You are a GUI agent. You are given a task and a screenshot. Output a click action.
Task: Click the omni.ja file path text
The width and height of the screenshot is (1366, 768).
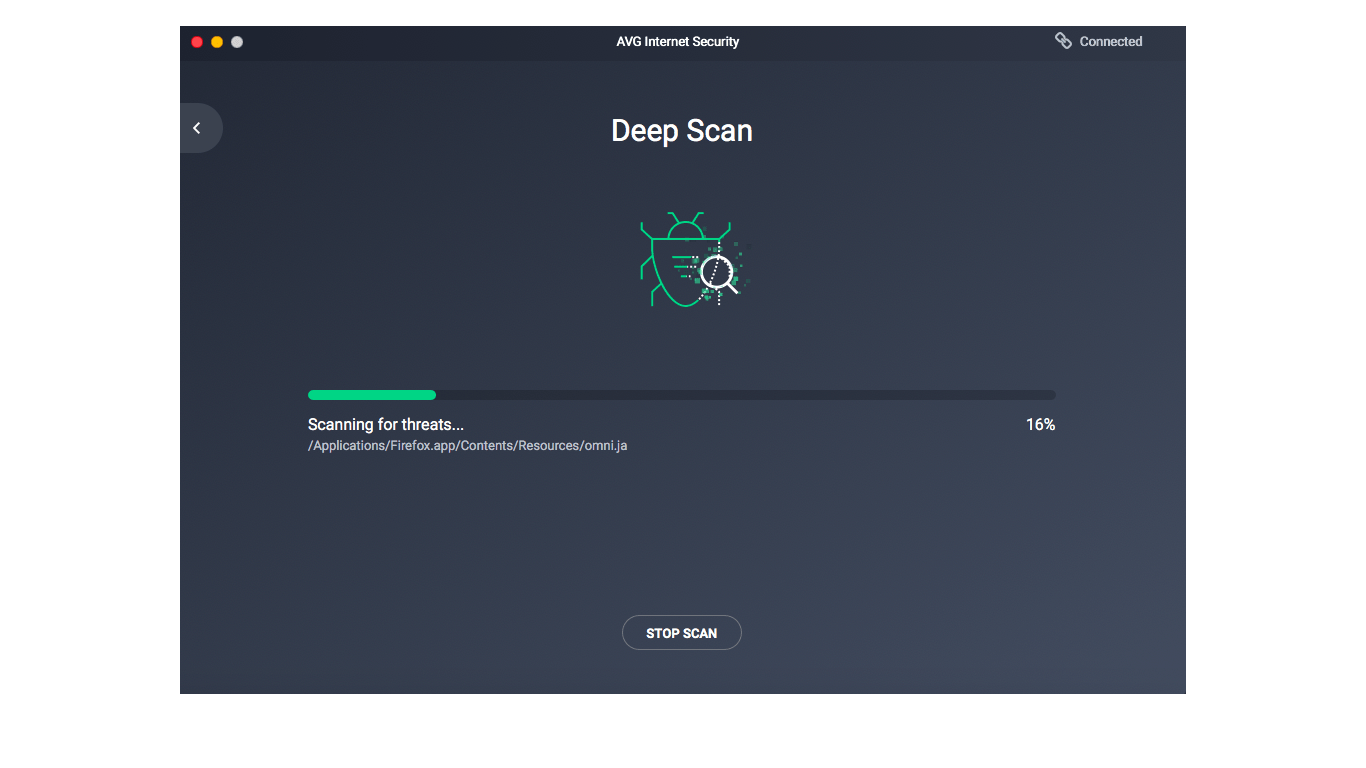[468, 446]
